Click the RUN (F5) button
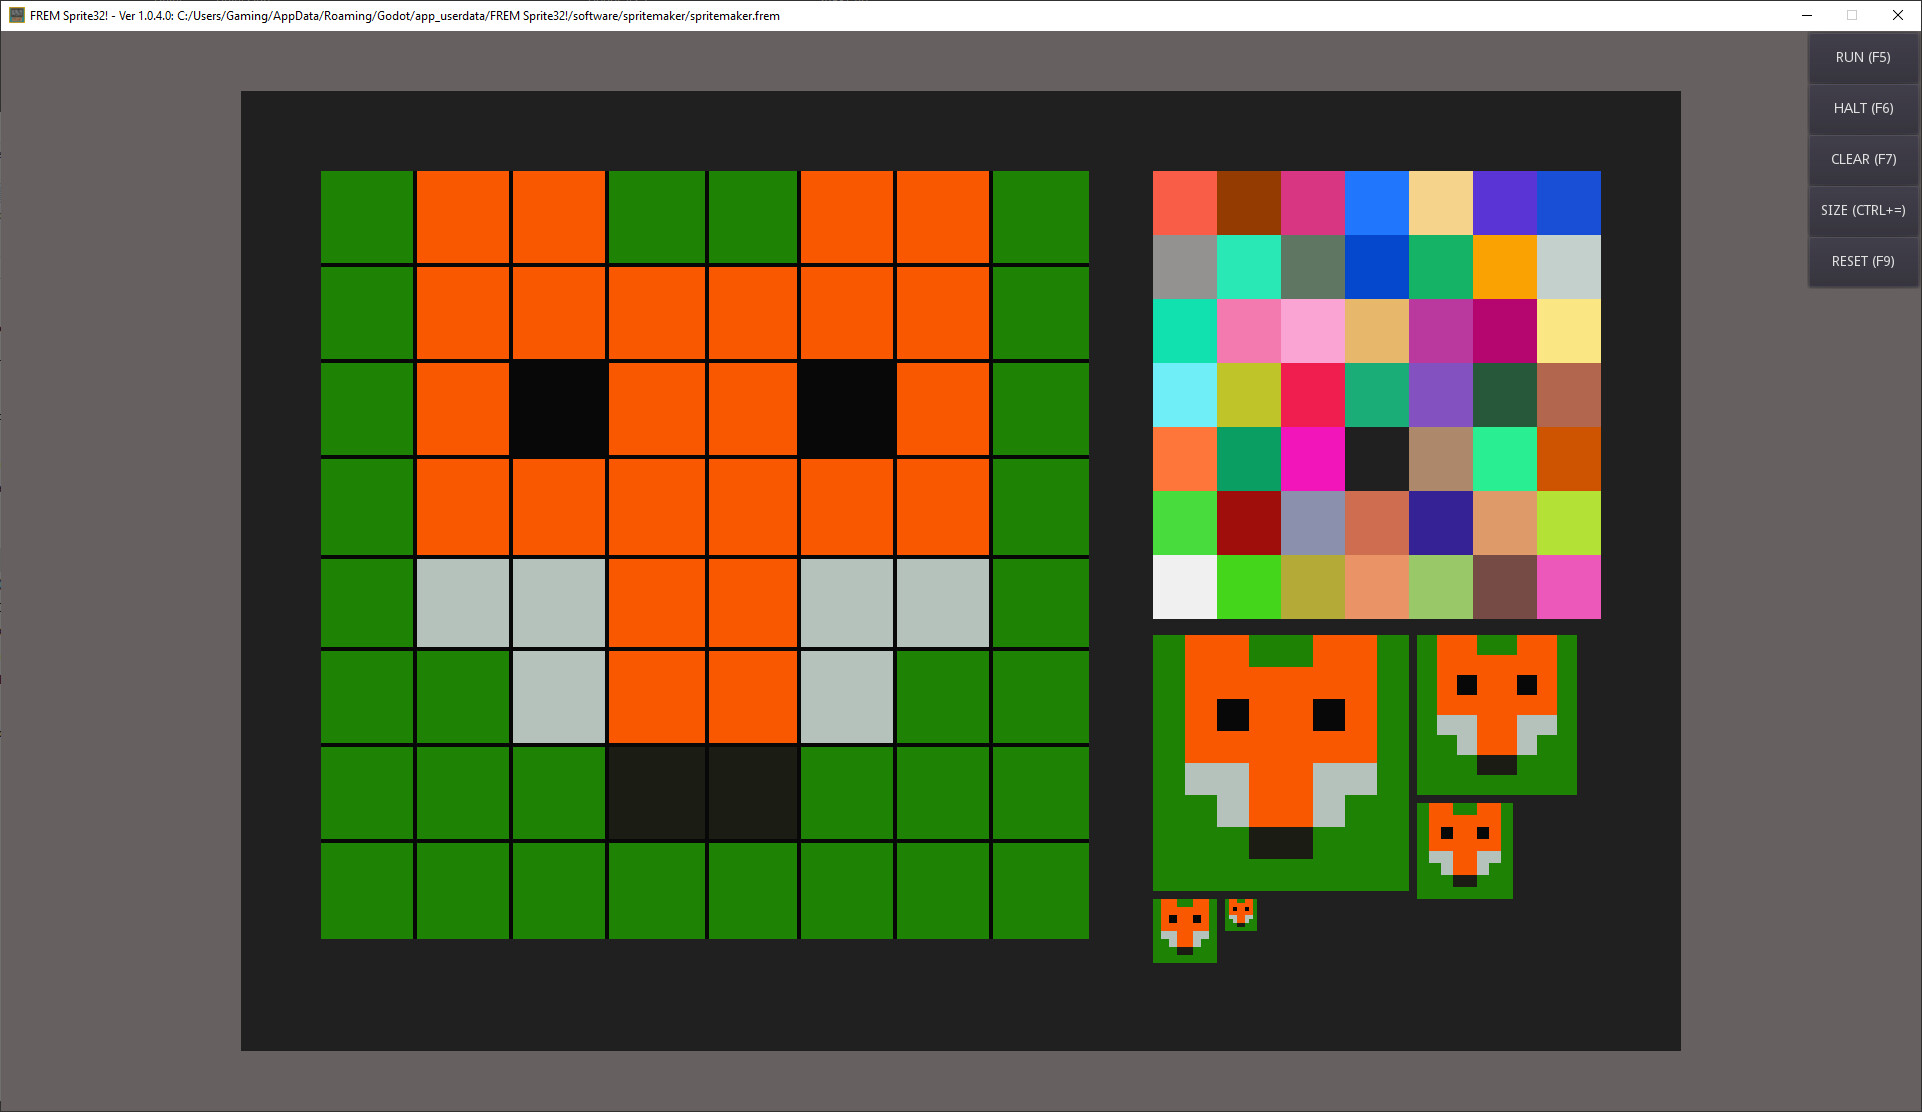 (1862, 57)
